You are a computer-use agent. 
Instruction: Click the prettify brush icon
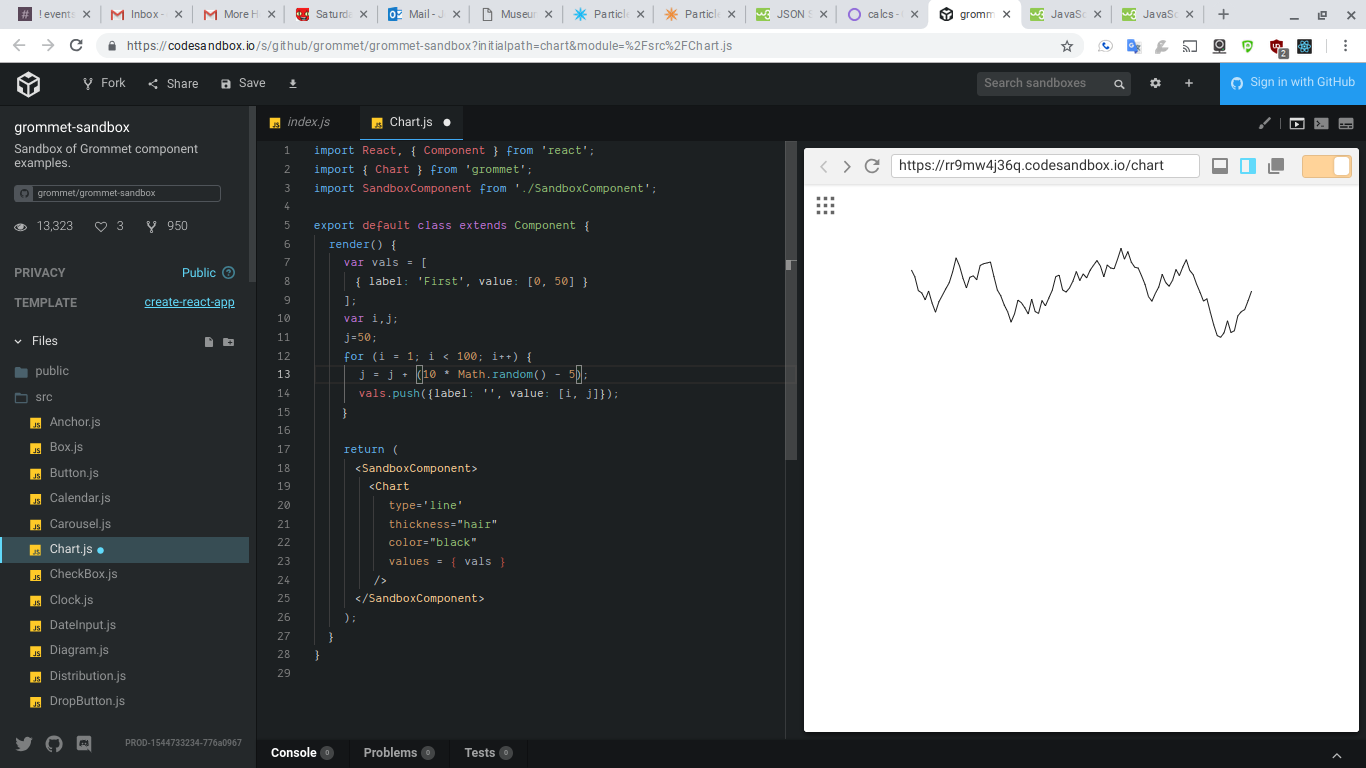(1265, 123)
